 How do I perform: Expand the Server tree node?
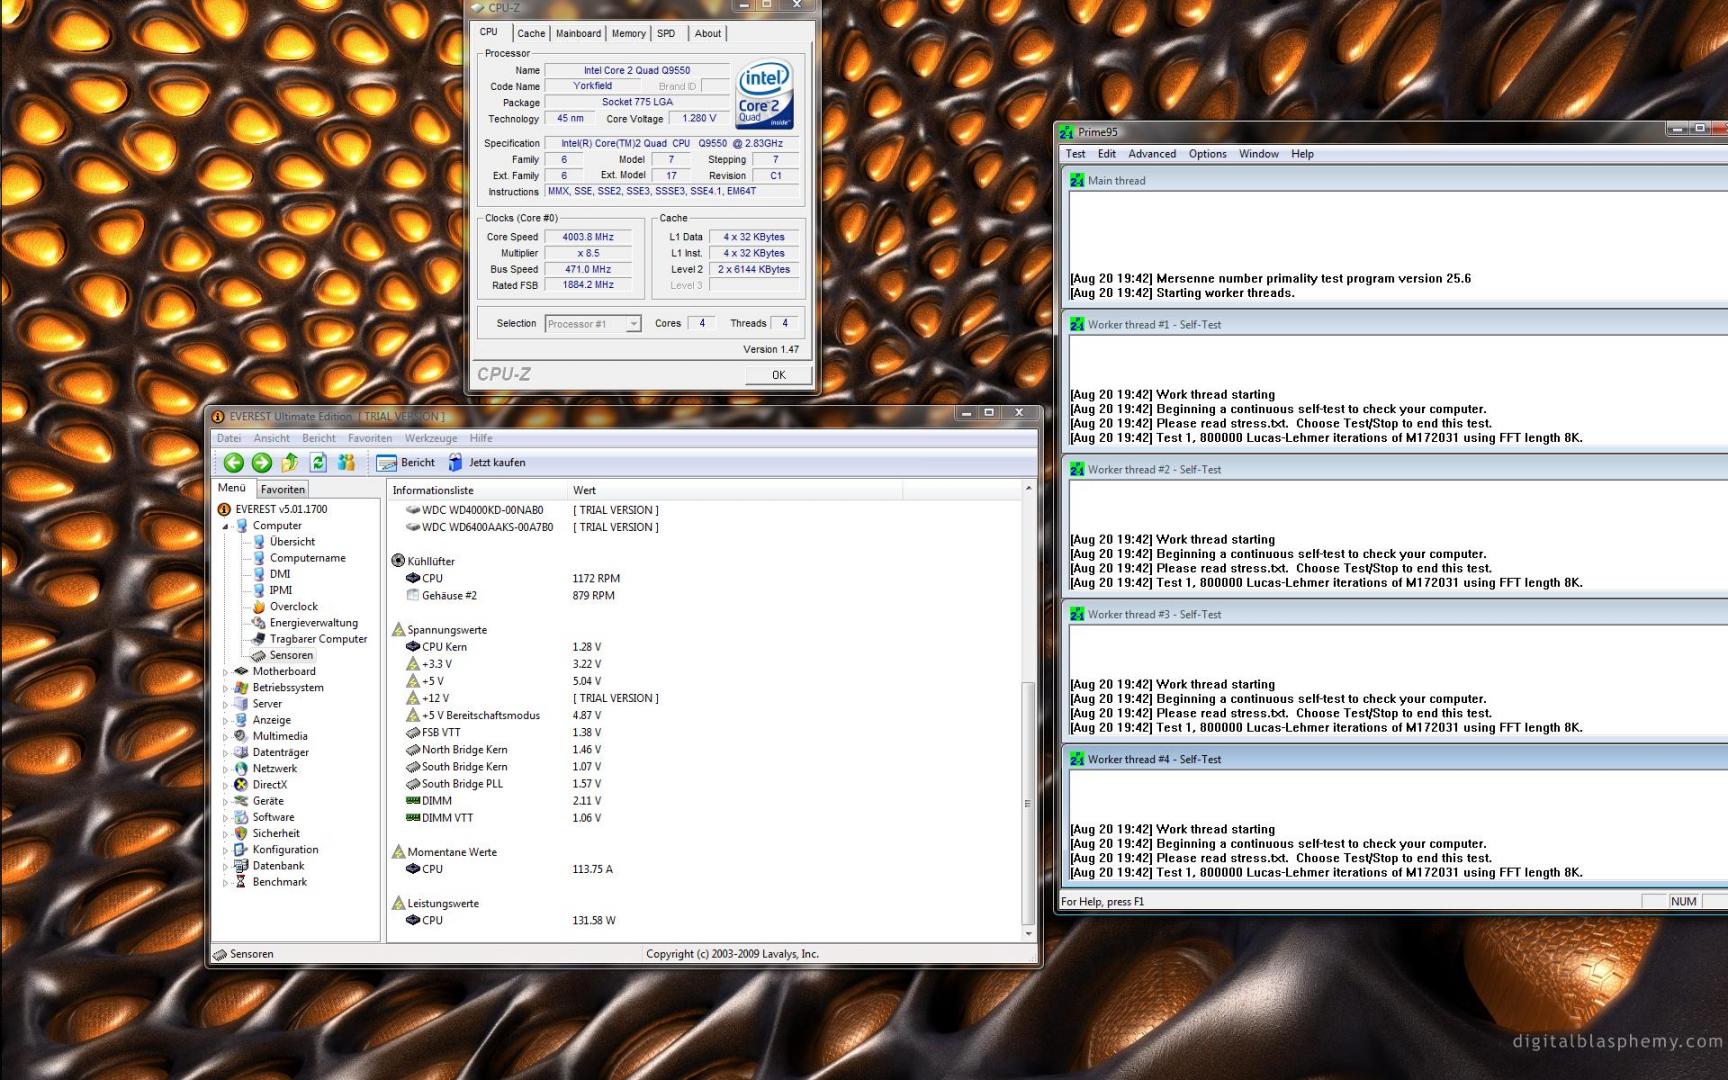pyautogui.click(x=226, y=704)
